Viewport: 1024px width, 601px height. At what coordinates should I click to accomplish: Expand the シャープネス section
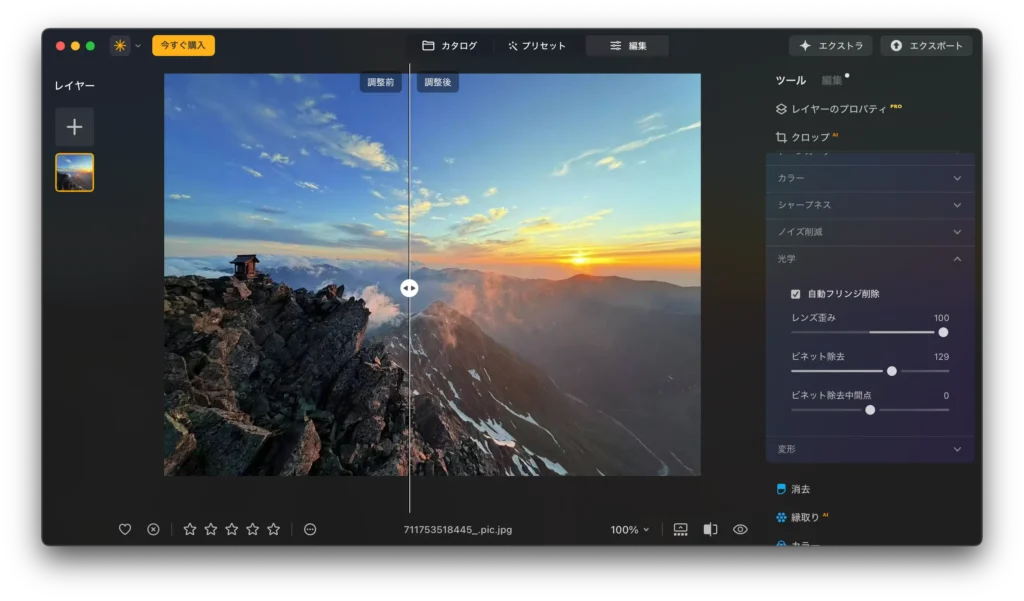(x=869, y=204)
